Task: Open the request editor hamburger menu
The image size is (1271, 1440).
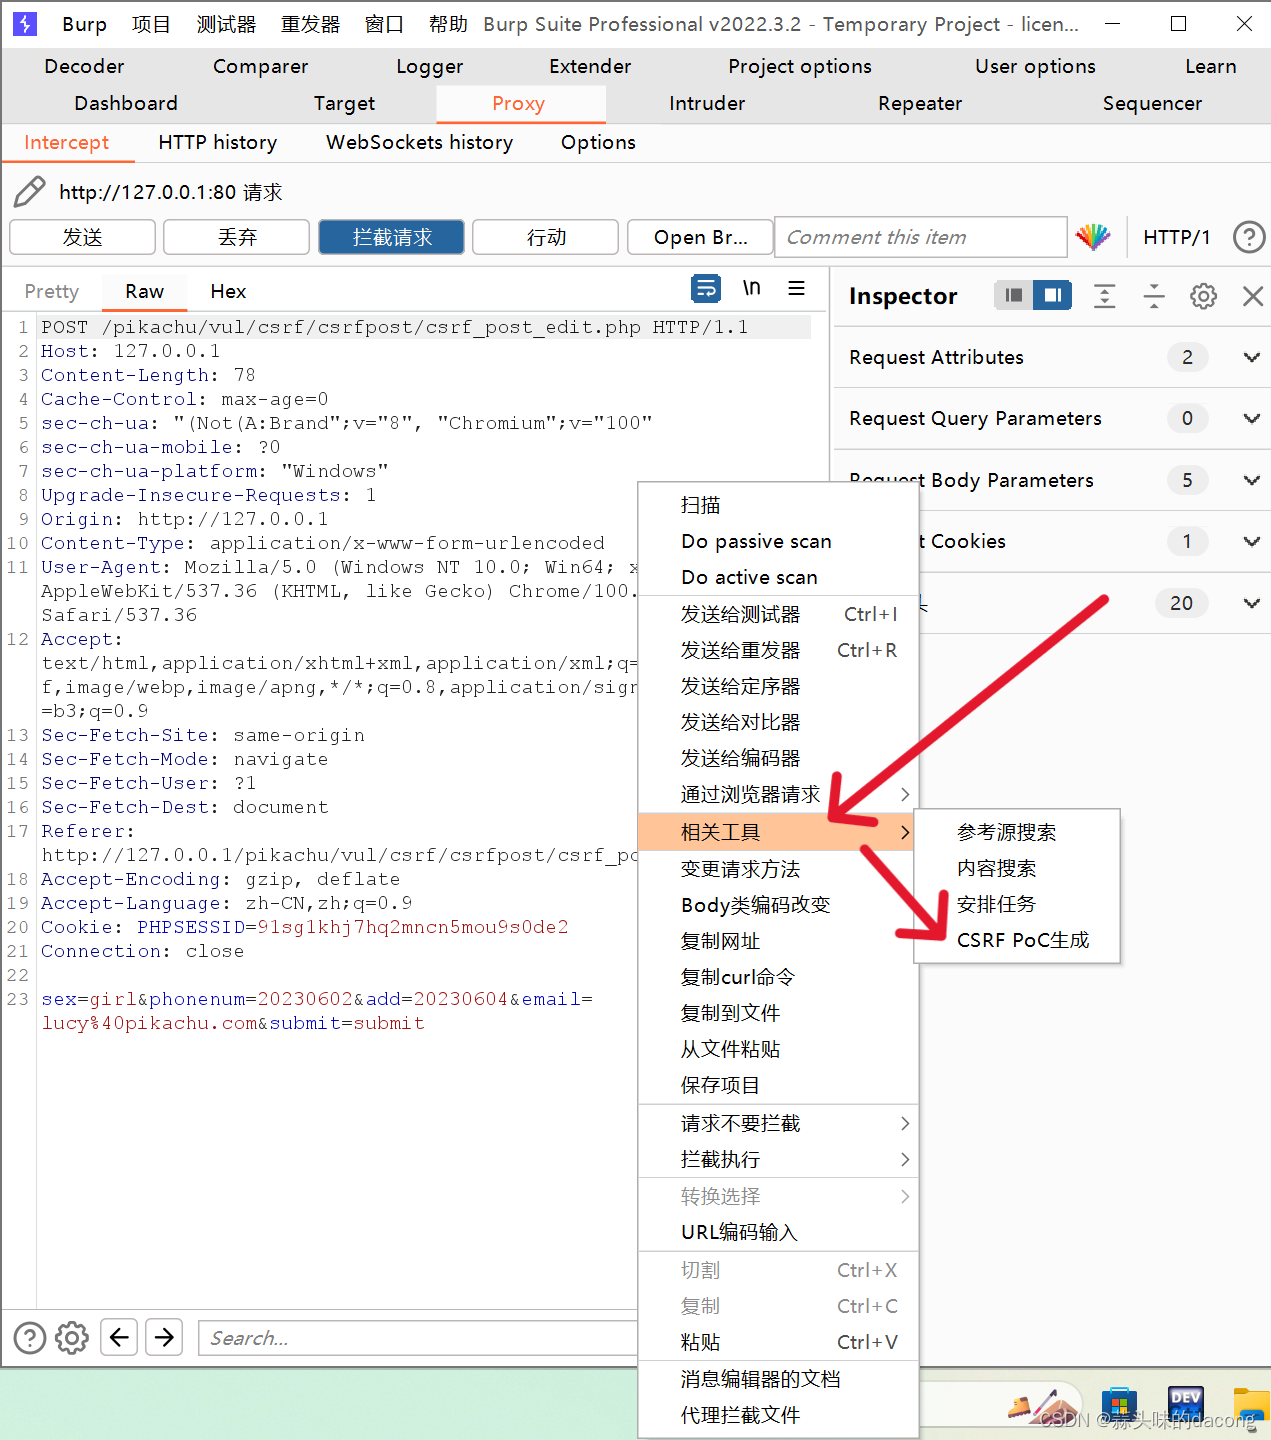Action: coord(796,288)
